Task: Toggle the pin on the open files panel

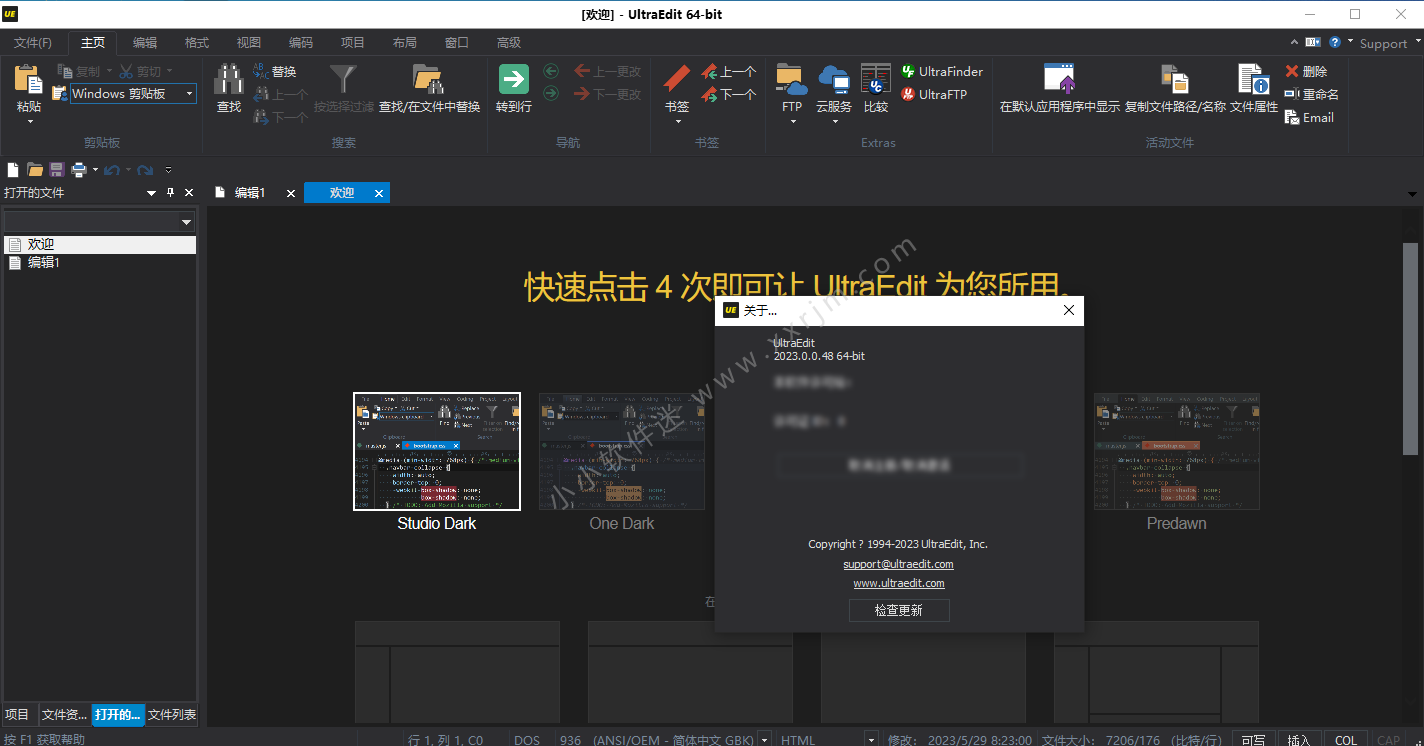Action: [170, 193]
